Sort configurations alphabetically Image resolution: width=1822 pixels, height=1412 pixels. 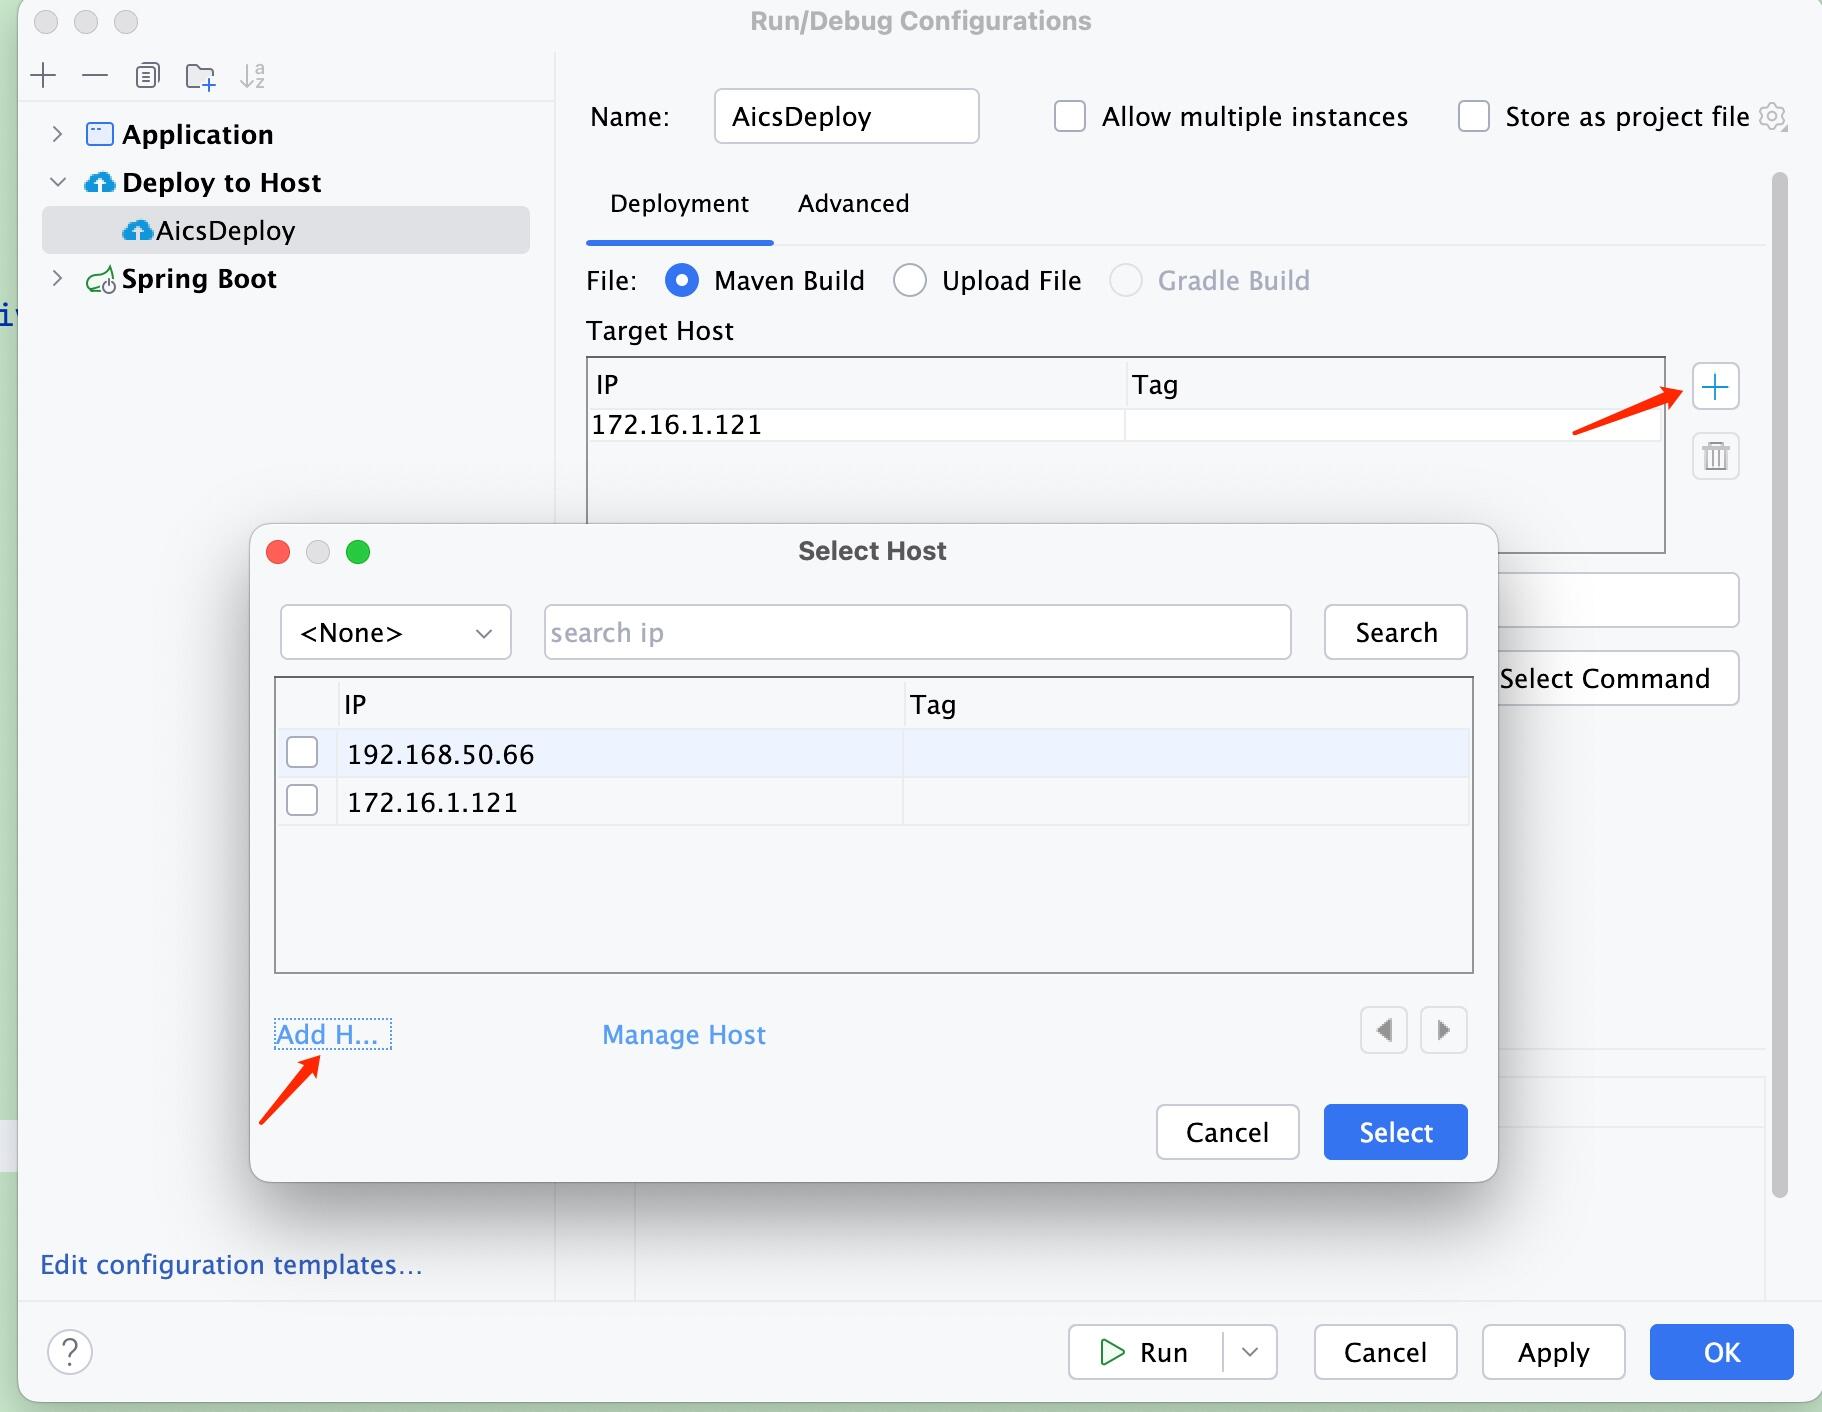252,75
